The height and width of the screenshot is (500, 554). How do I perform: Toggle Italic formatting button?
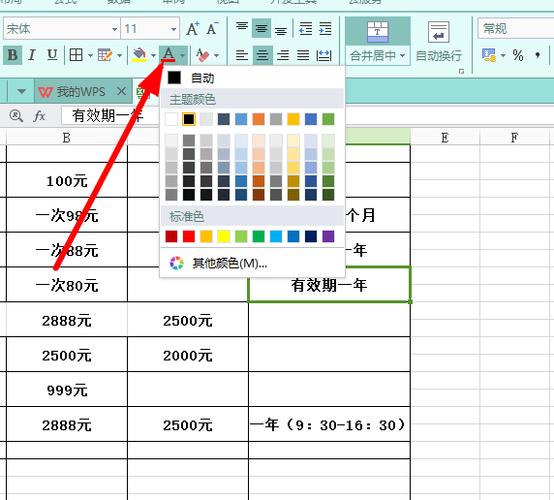[x=32, y=55]
